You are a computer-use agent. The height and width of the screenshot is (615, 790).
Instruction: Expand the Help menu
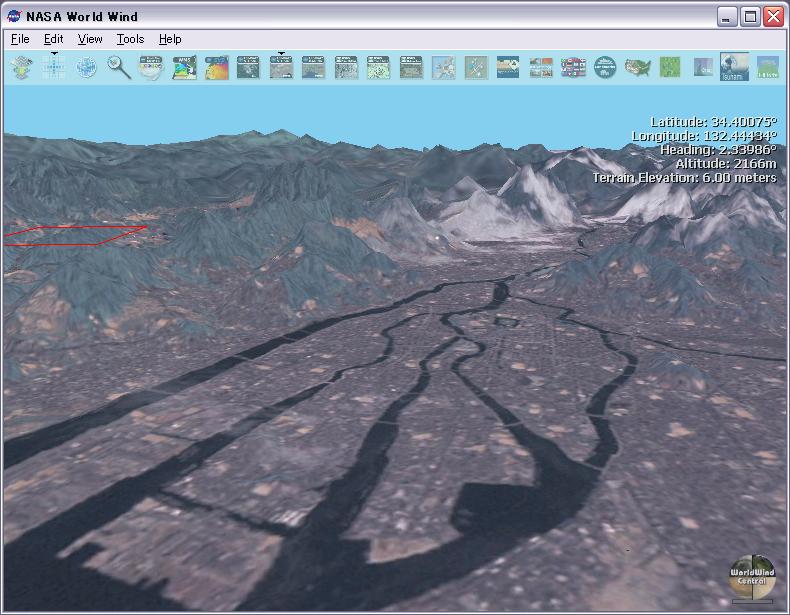(x=170, y=39)
